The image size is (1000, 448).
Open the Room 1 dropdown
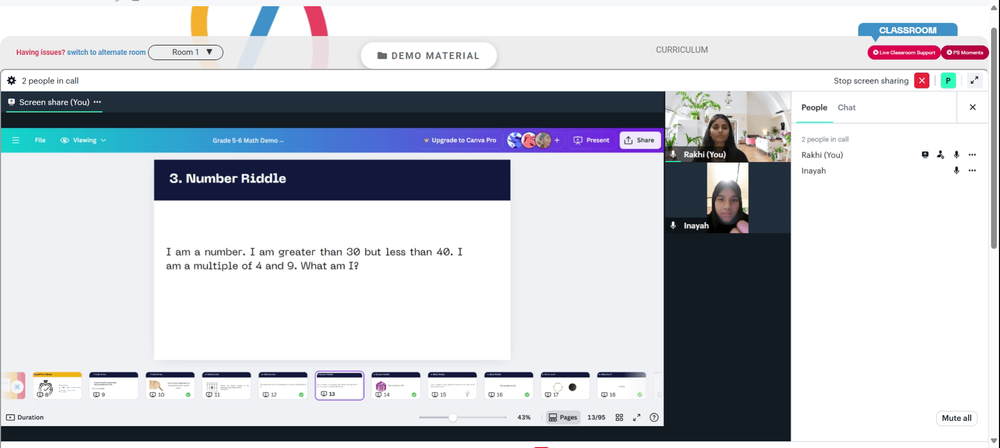pyautogui.click(x=186, y=52)
